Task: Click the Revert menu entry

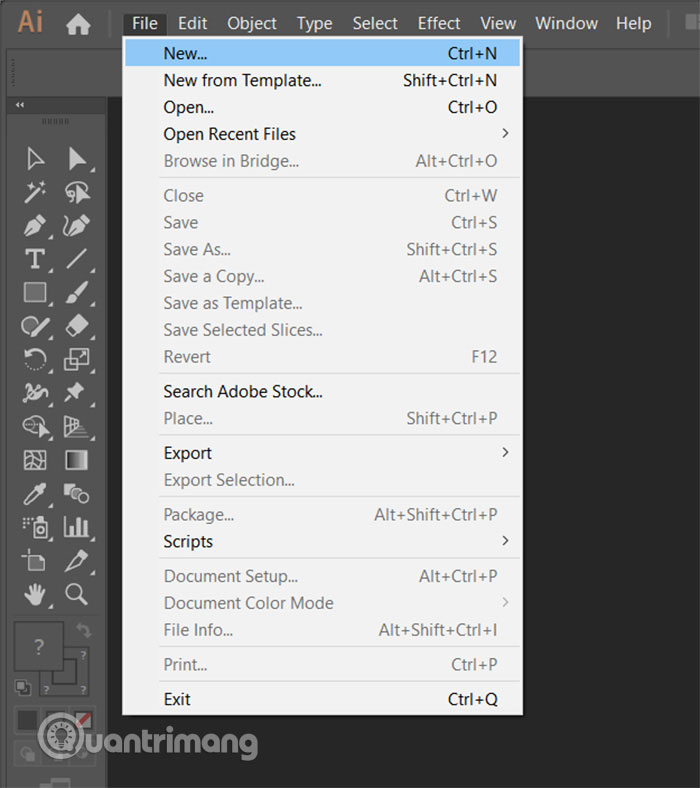Action: pos(322,357)
